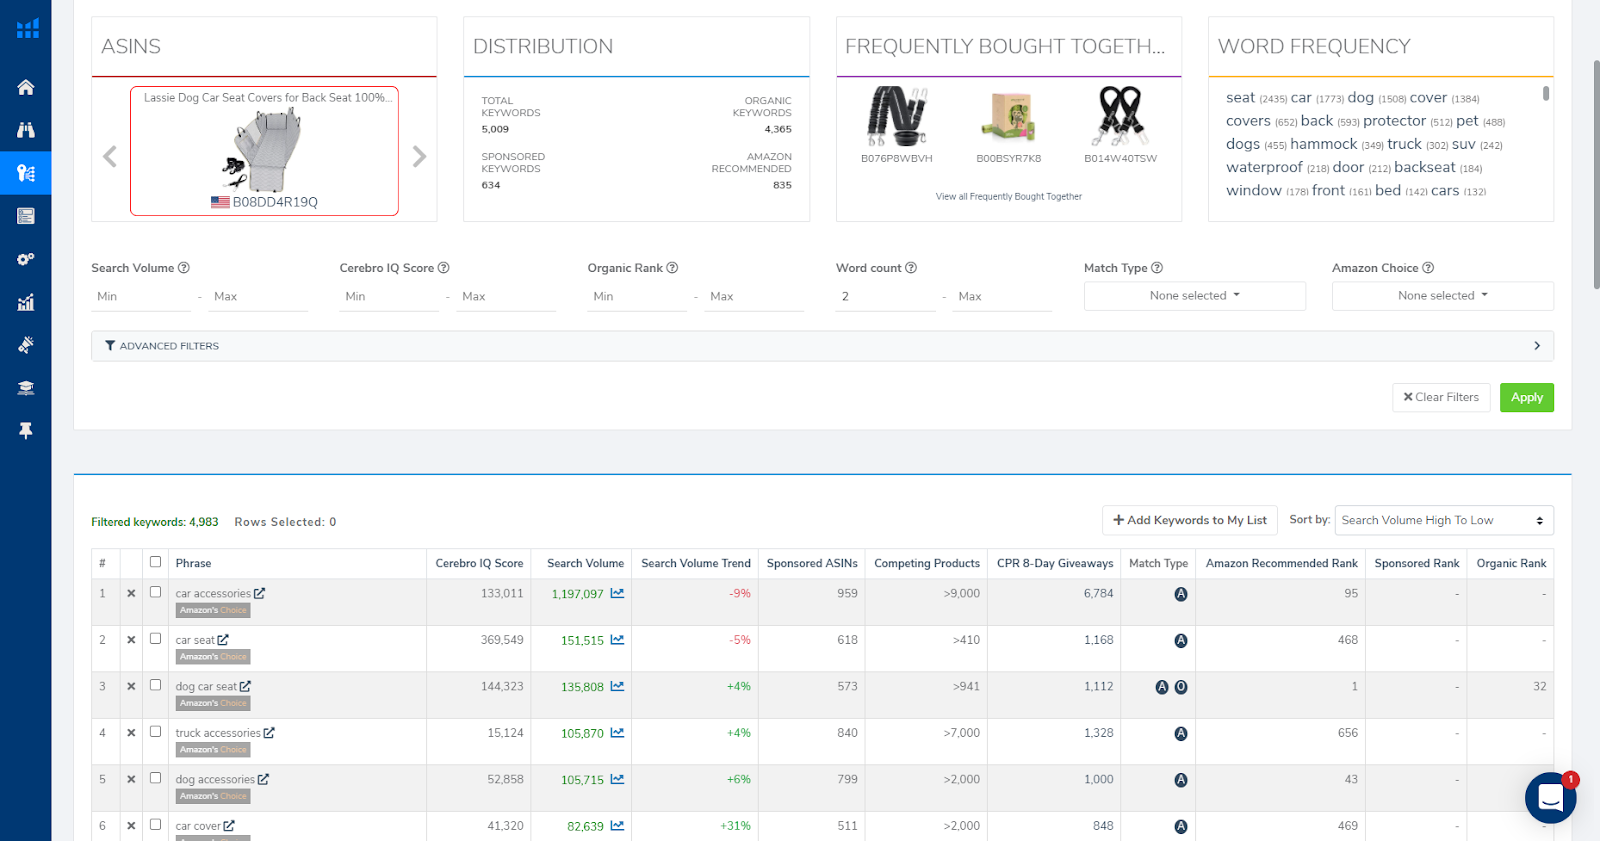The width and height of the screenshot is (1600, 841).
Task: Open the Match Type None selected dropdown
Action: tap(1195, 296)
